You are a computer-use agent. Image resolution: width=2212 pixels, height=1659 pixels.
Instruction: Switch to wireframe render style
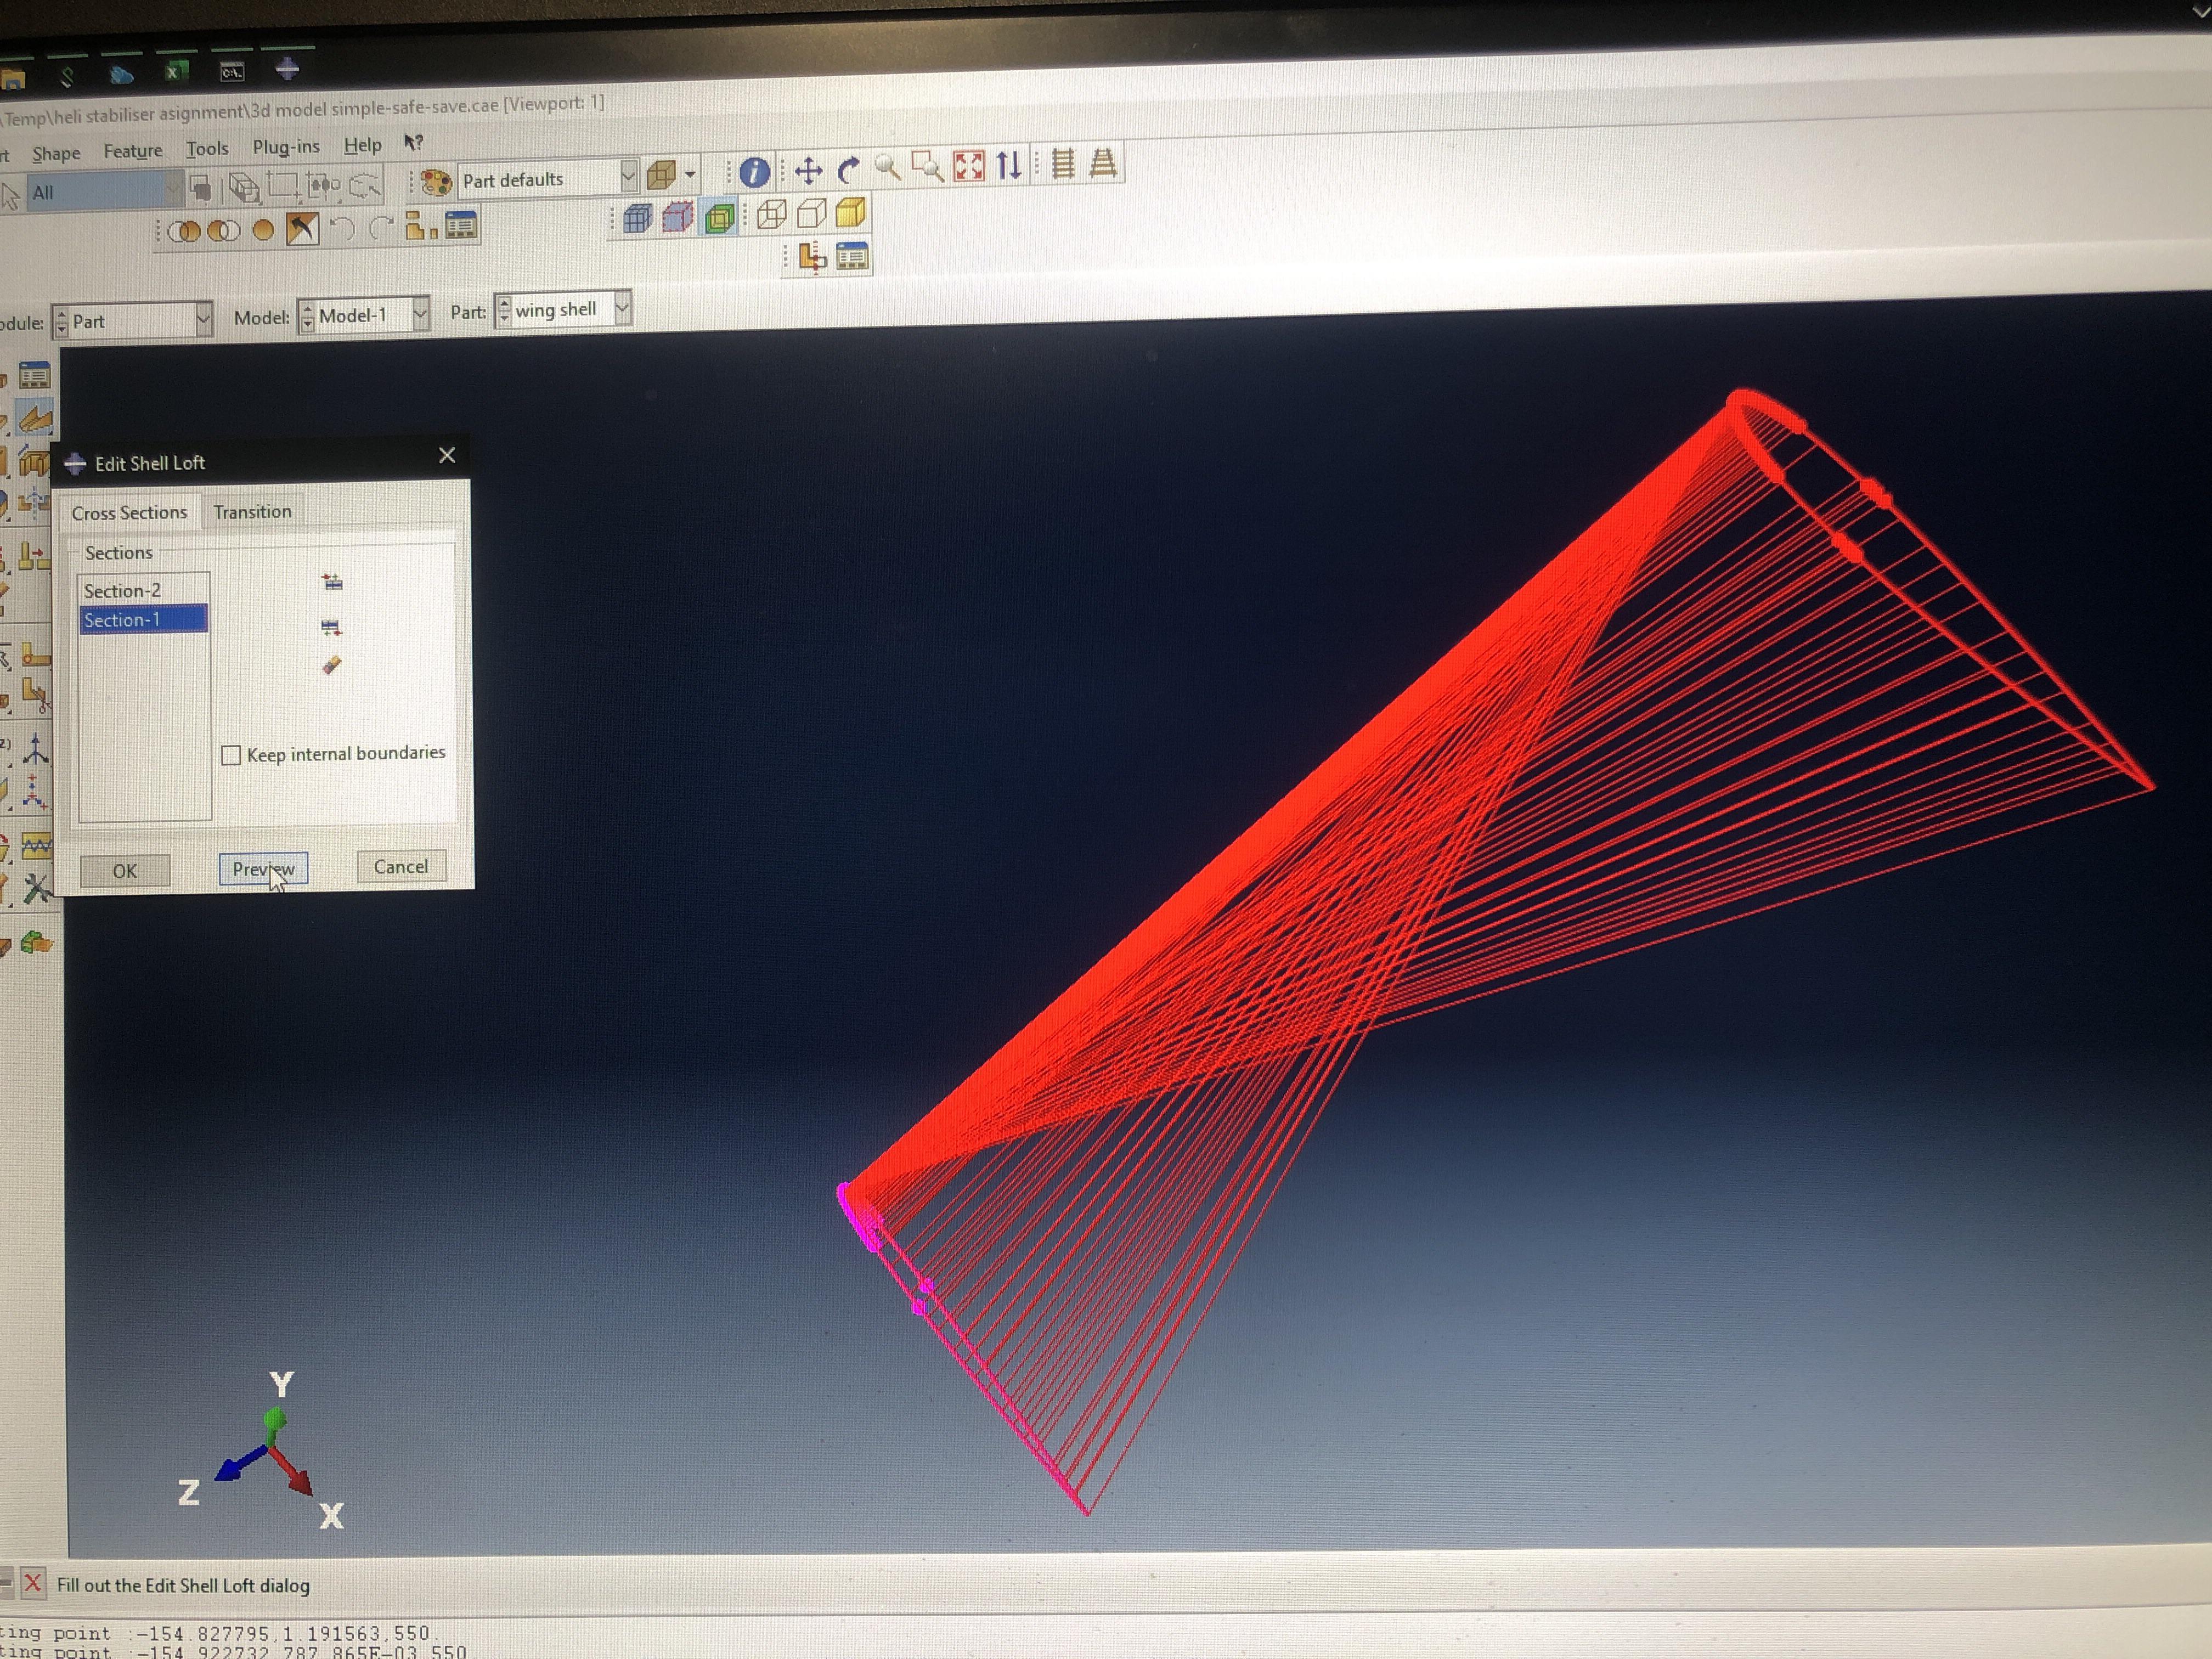[771, 214]
